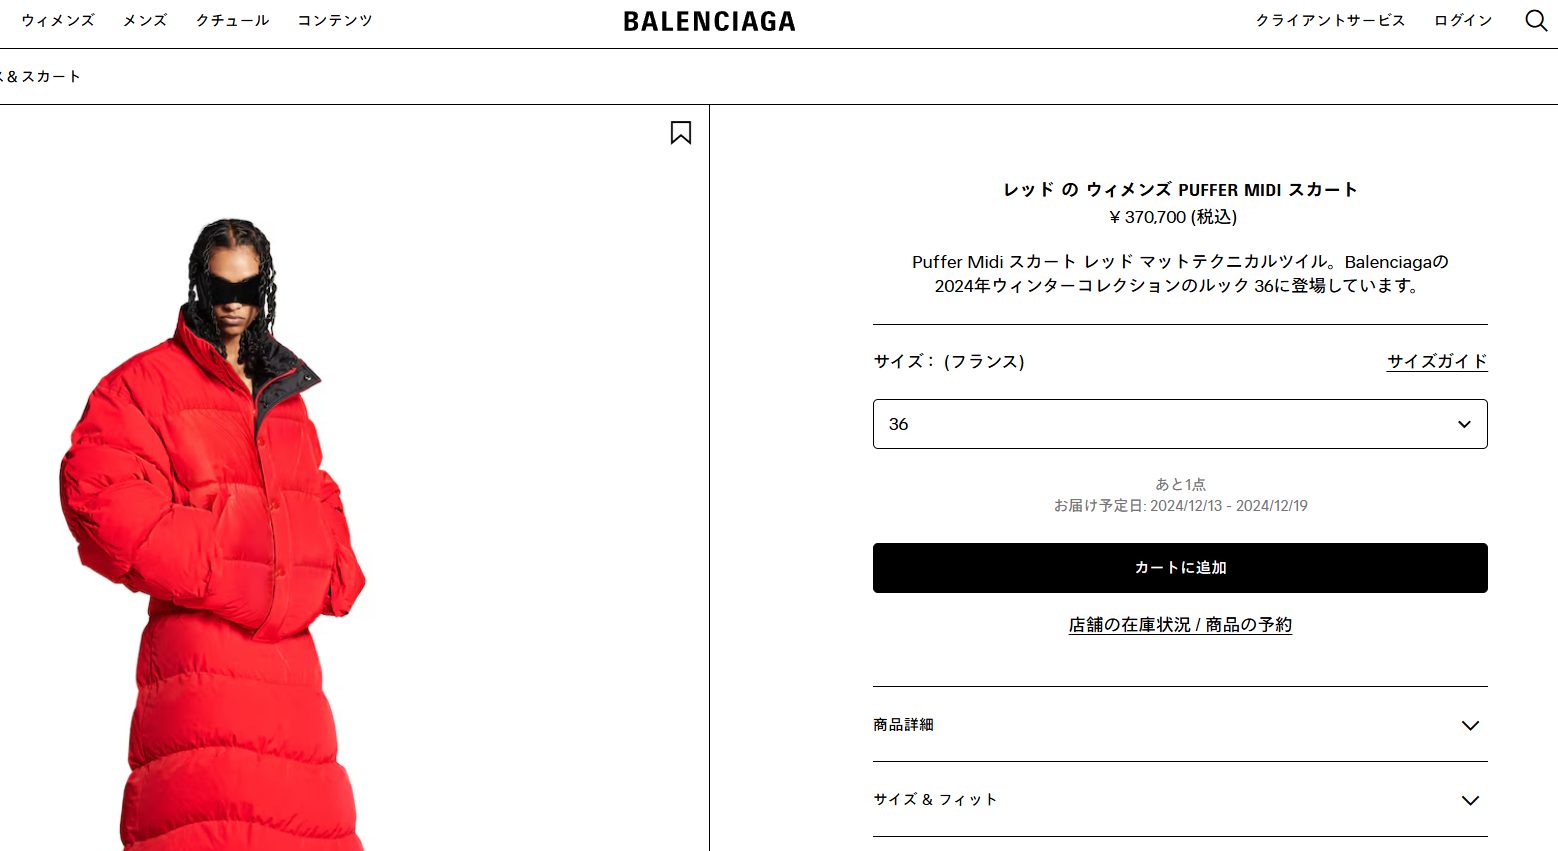1558x851 pixels.
Task: Open the メンズ menu
Action: (145, 20)
